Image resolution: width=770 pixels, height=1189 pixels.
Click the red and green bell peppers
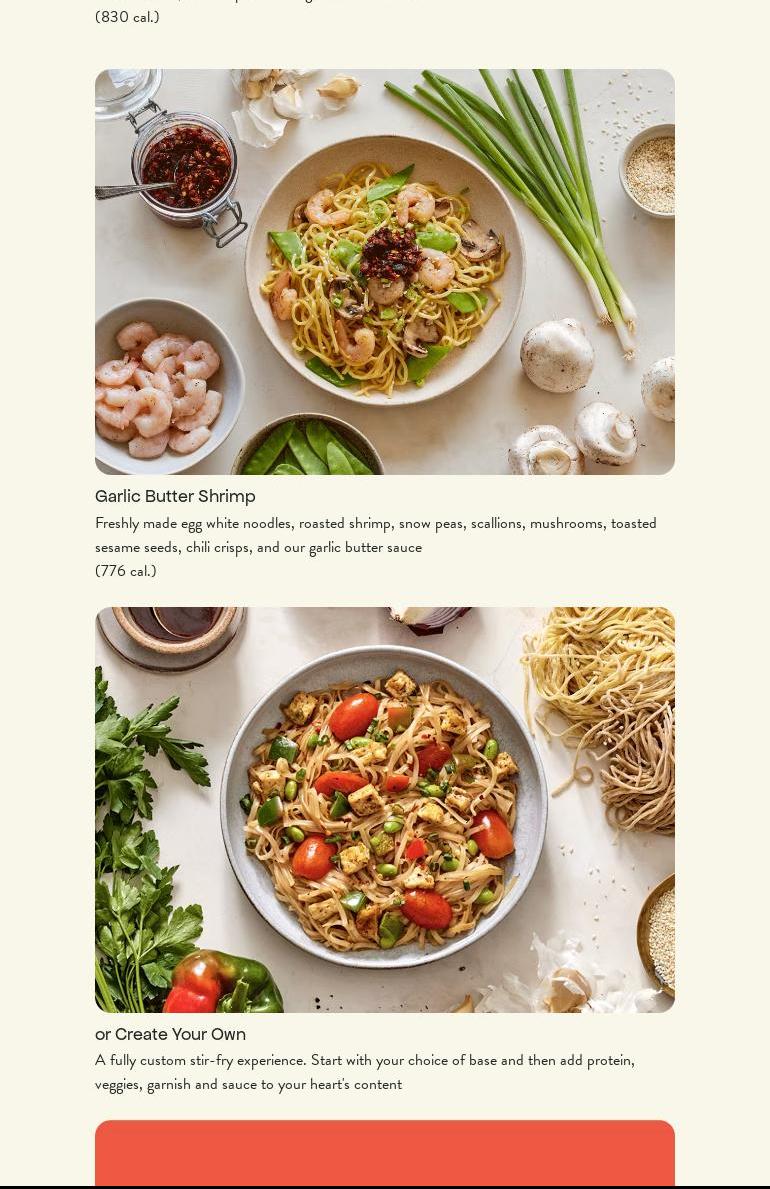(222, 983)
